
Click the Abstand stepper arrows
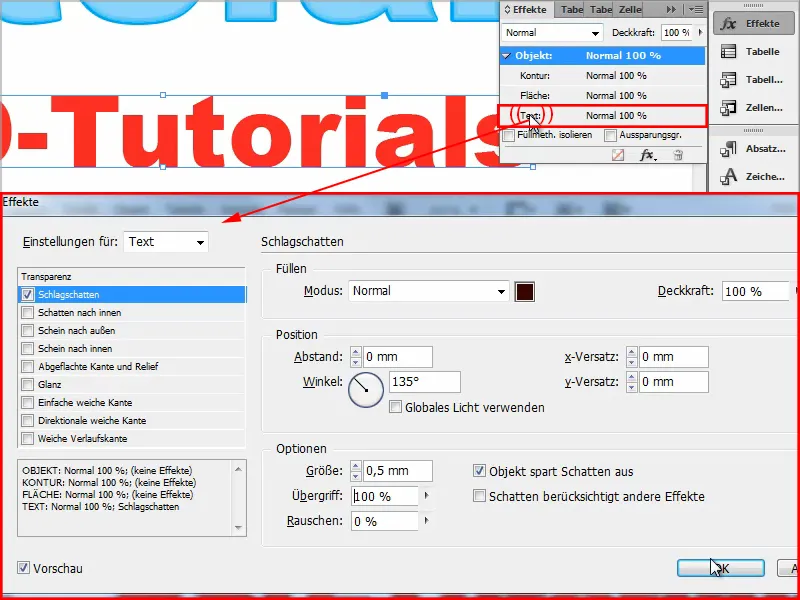[x=356, y=357]
